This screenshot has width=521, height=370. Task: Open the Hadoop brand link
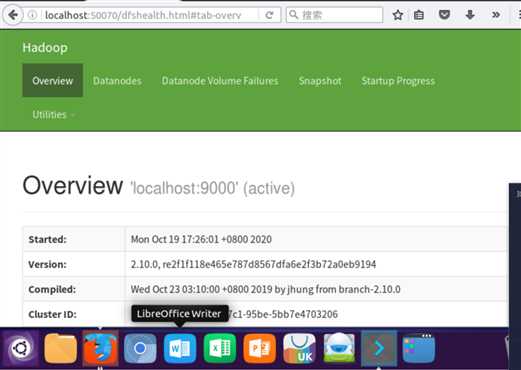pyautogui.click(x=45, y=48)
